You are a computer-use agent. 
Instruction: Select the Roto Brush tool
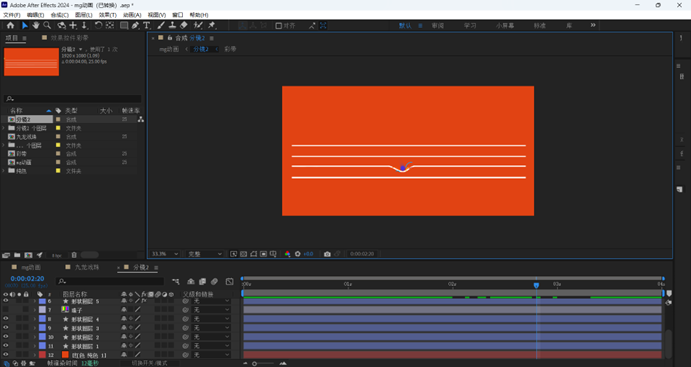pyautogui.click(x=198, y=26)
